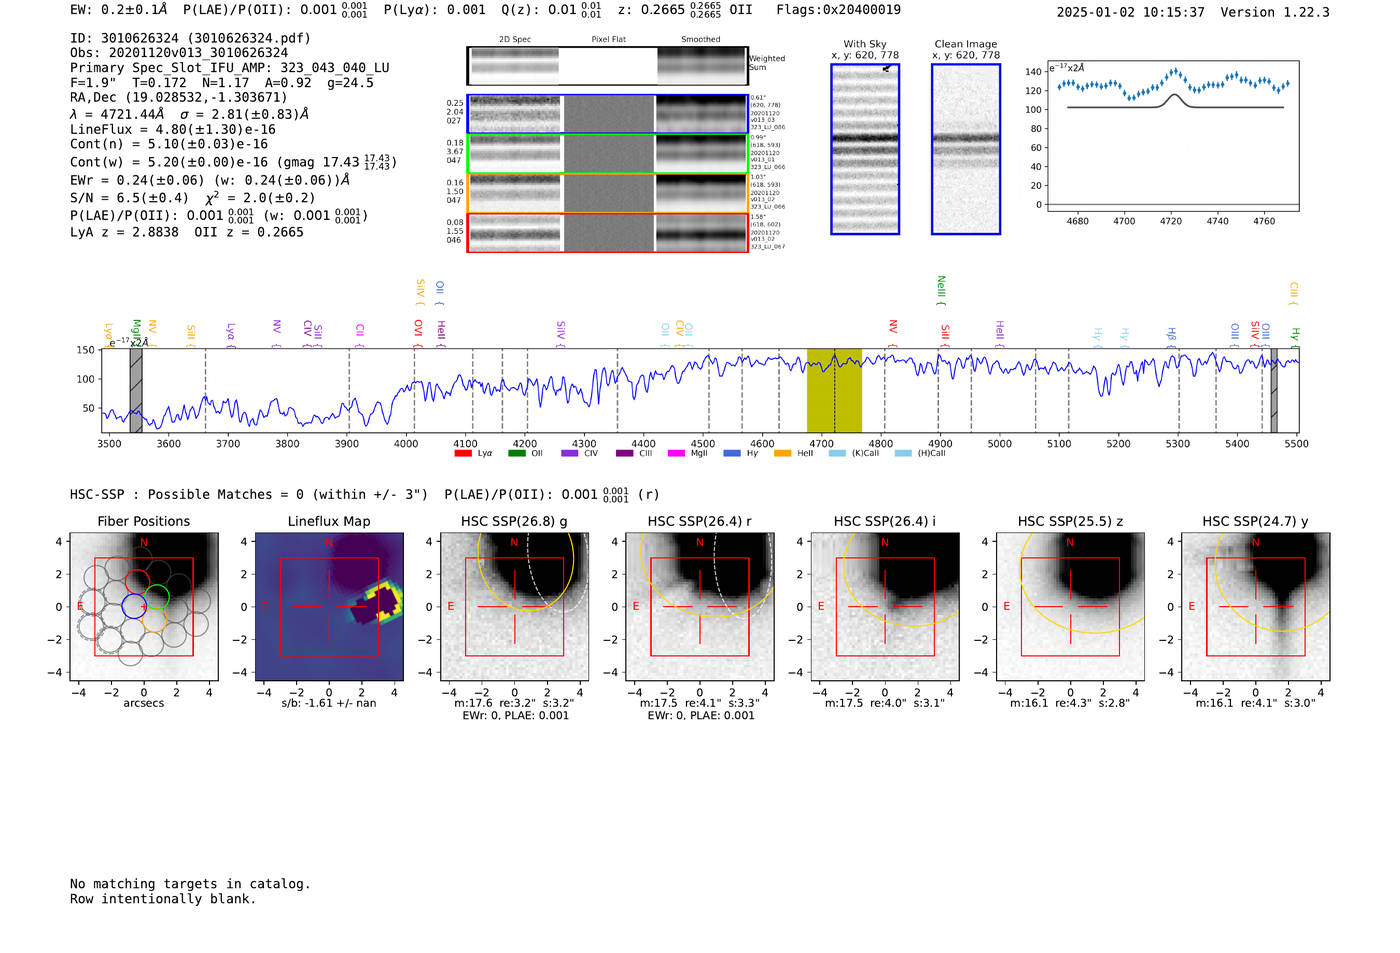Image resolution: width=1400 pixels, height=953 pixels.
Task: Click the Cont(w) gmag 17.43 line
Action: [x=232, y=161]
